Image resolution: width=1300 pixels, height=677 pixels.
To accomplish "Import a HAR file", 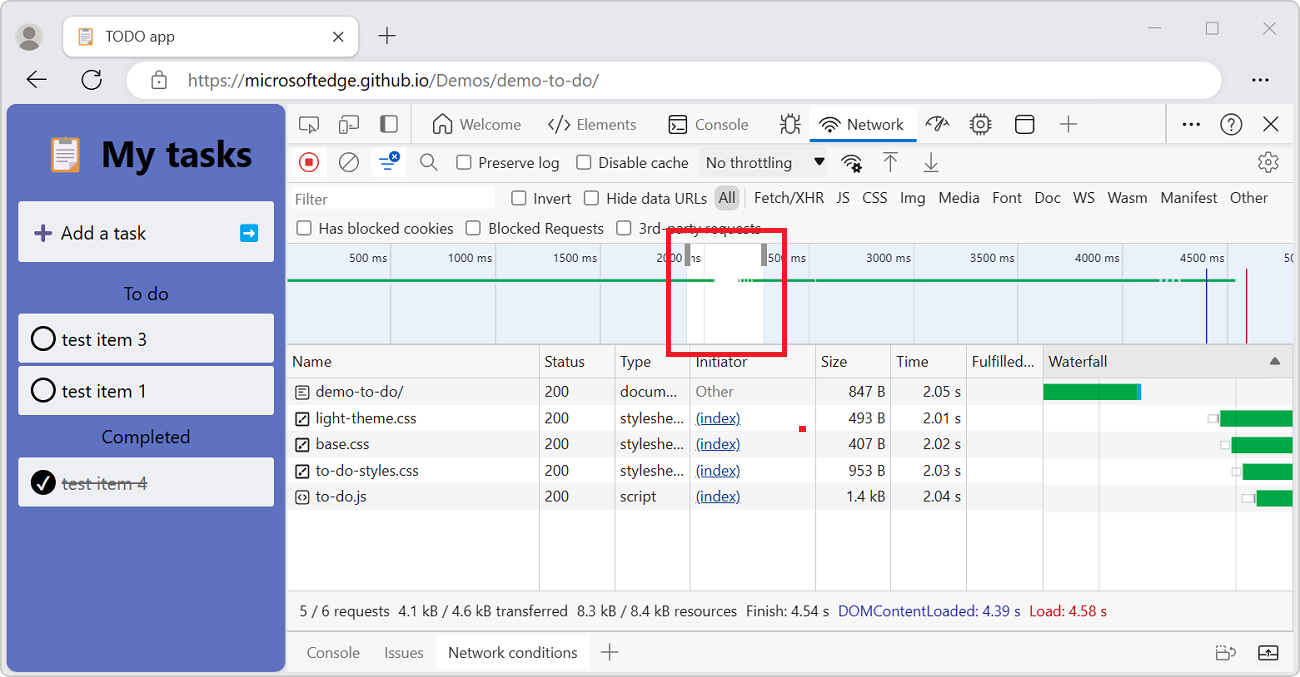I will (890, 161).
